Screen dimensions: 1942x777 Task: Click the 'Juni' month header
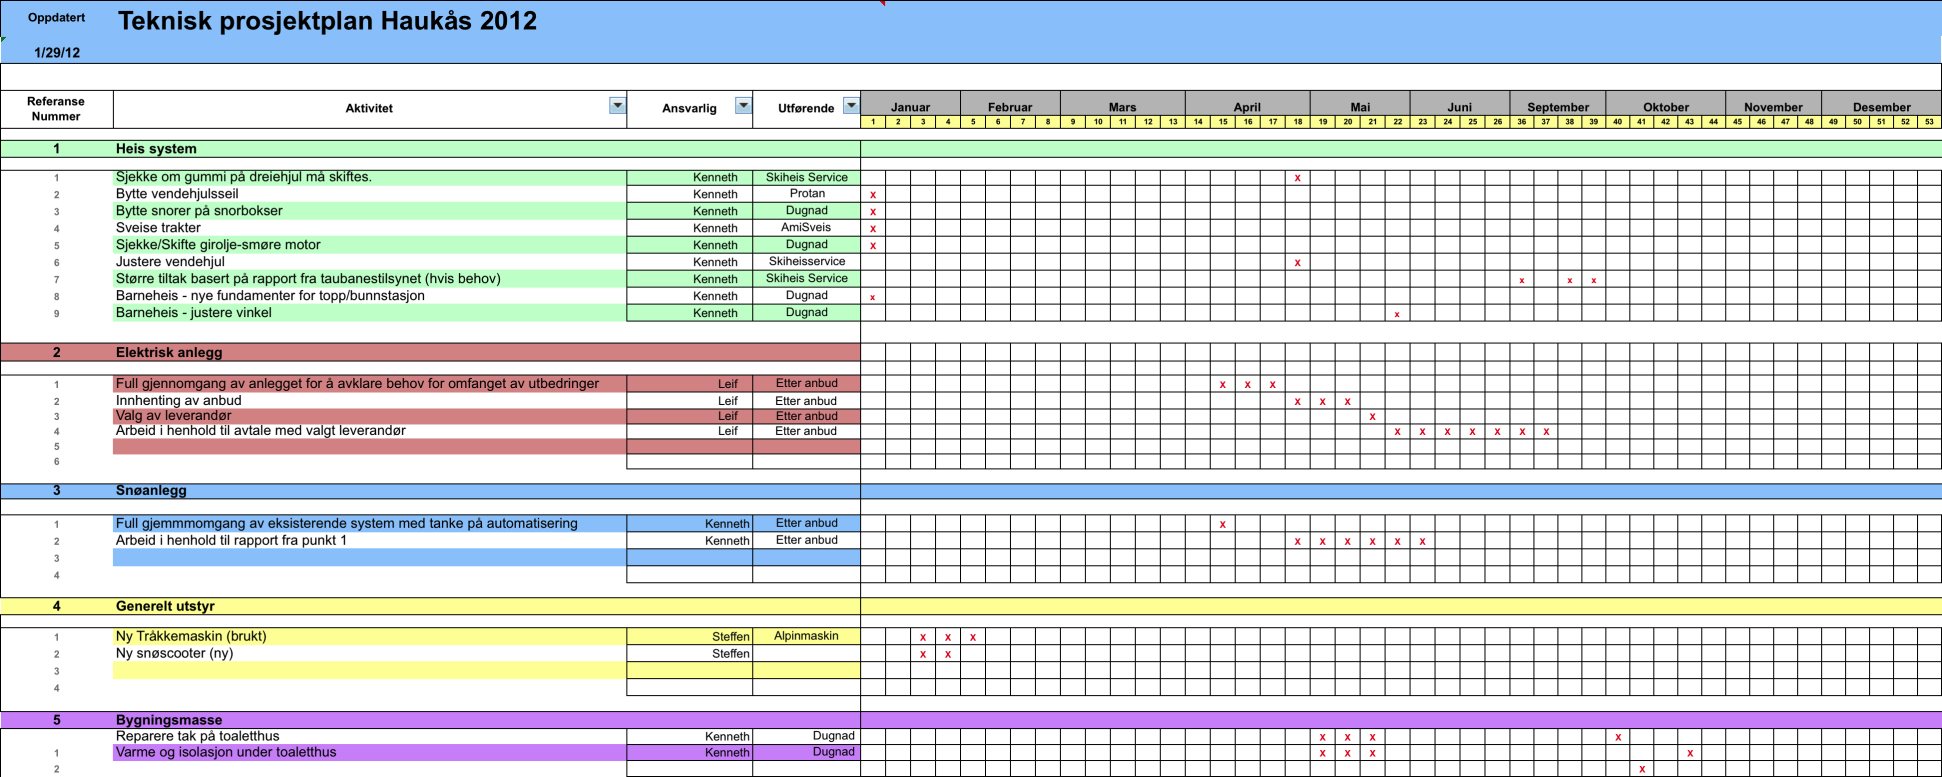point(1460,107)
